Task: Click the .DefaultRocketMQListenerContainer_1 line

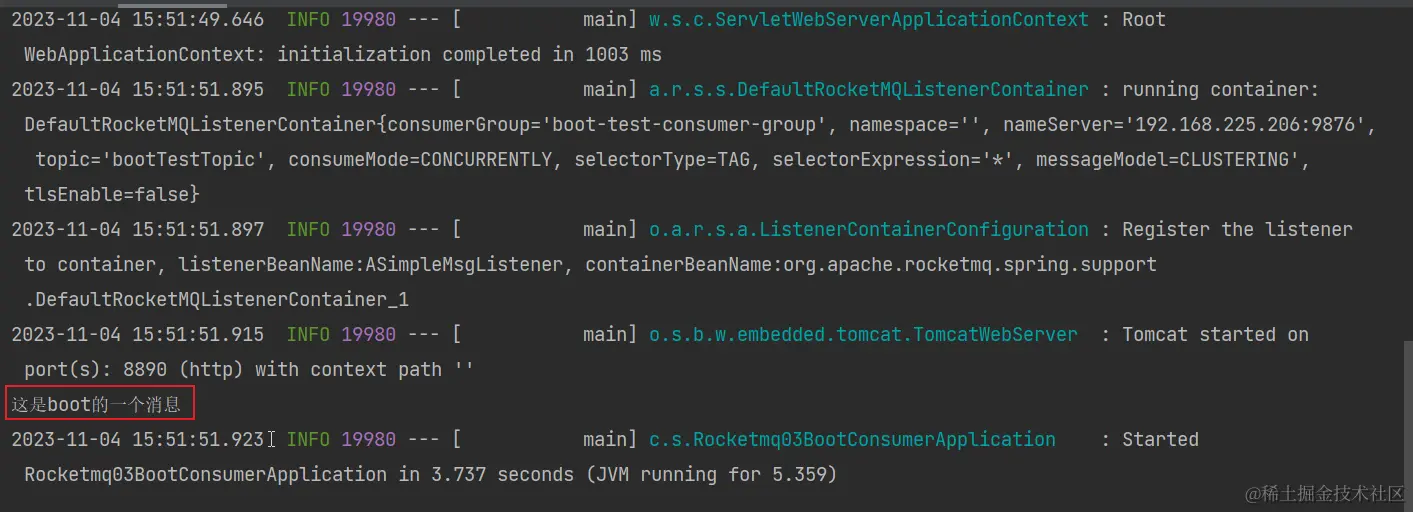Action: coord(217,299)
